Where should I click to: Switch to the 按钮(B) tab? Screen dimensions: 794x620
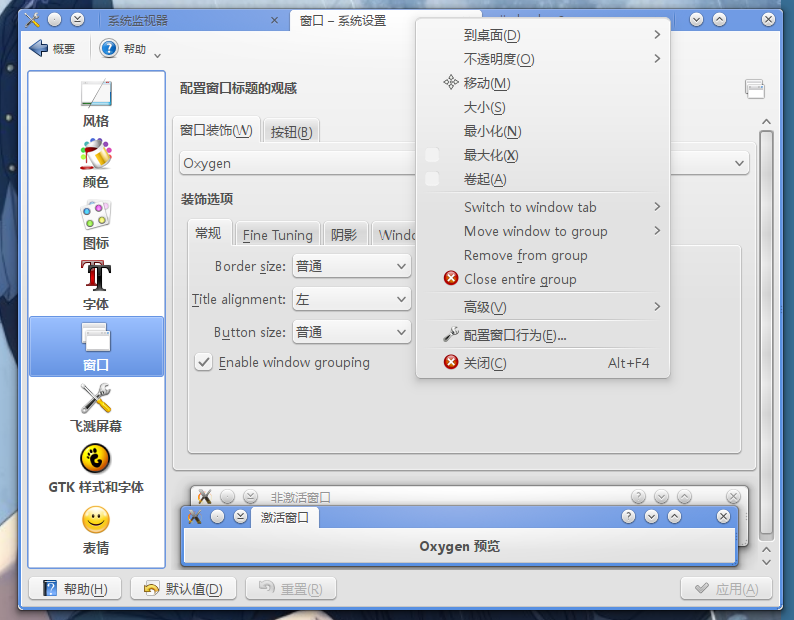(291, 132)
